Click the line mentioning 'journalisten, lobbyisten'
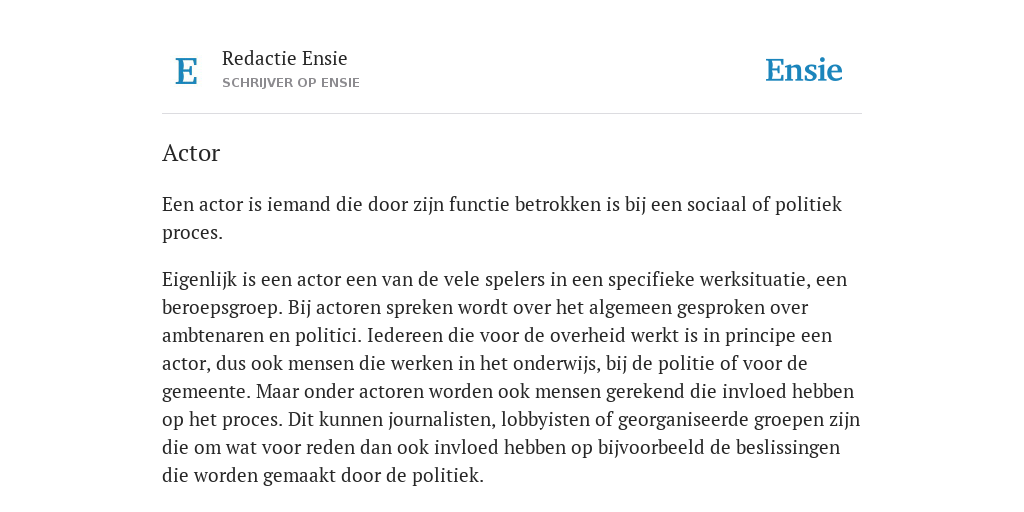Viewport: 1024px width, 512px height. click(x=511, y=420)
